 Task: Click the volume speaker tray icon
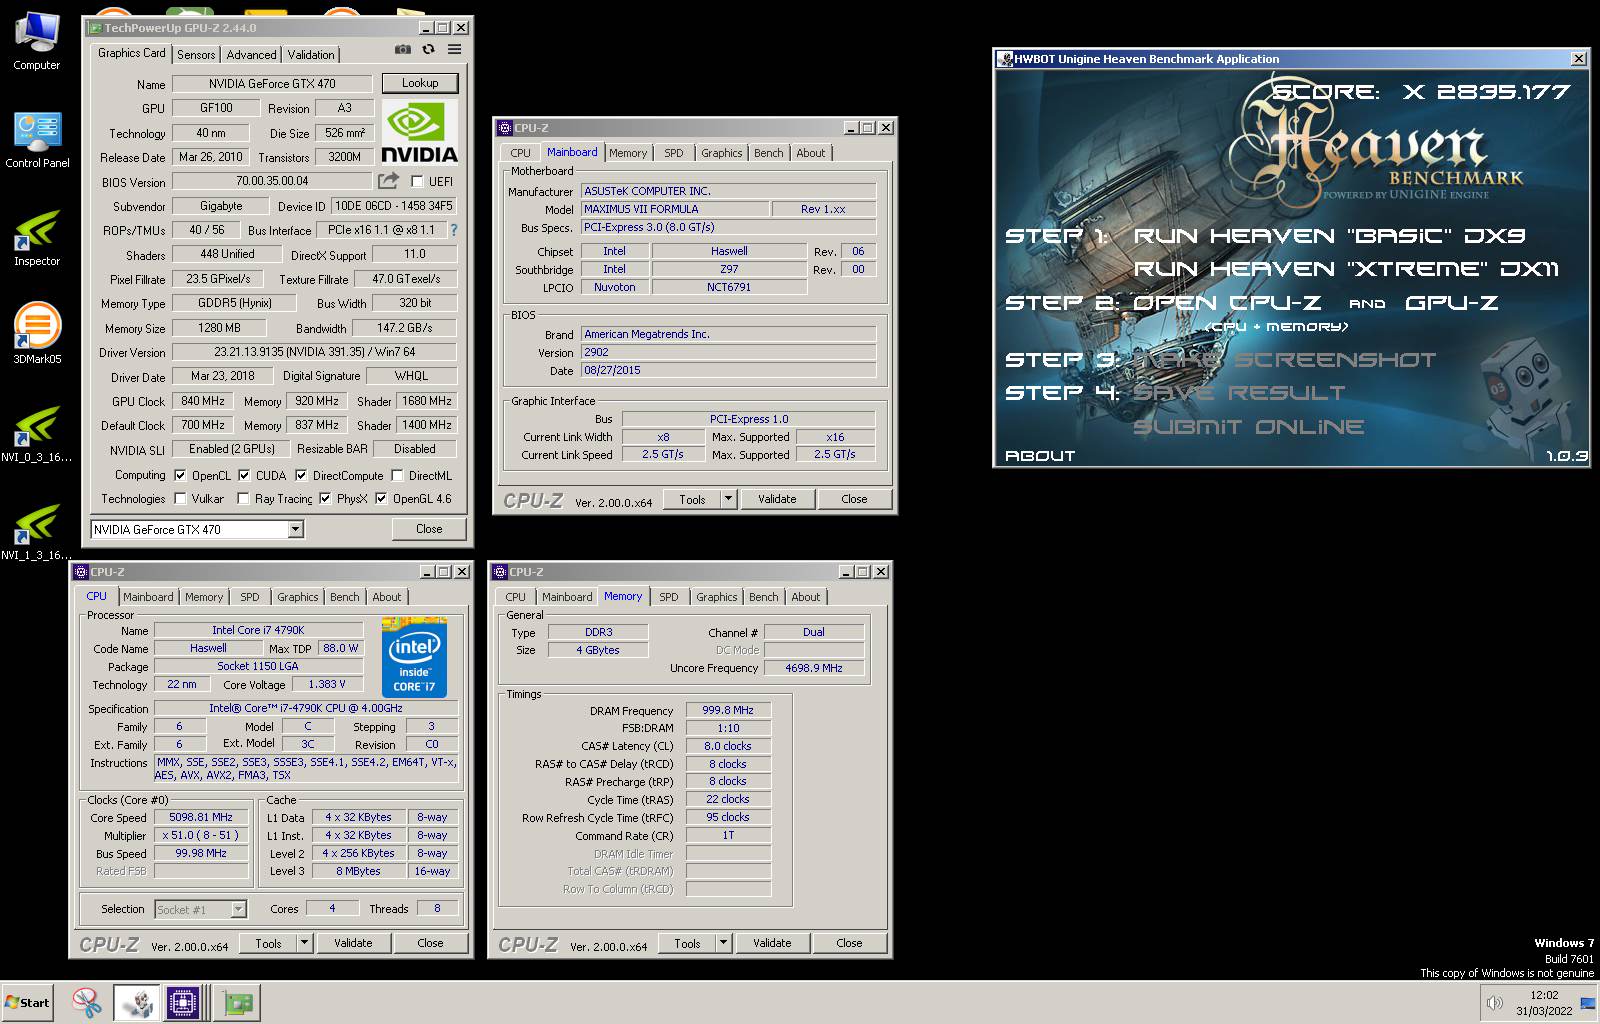click(1494, 1003)
